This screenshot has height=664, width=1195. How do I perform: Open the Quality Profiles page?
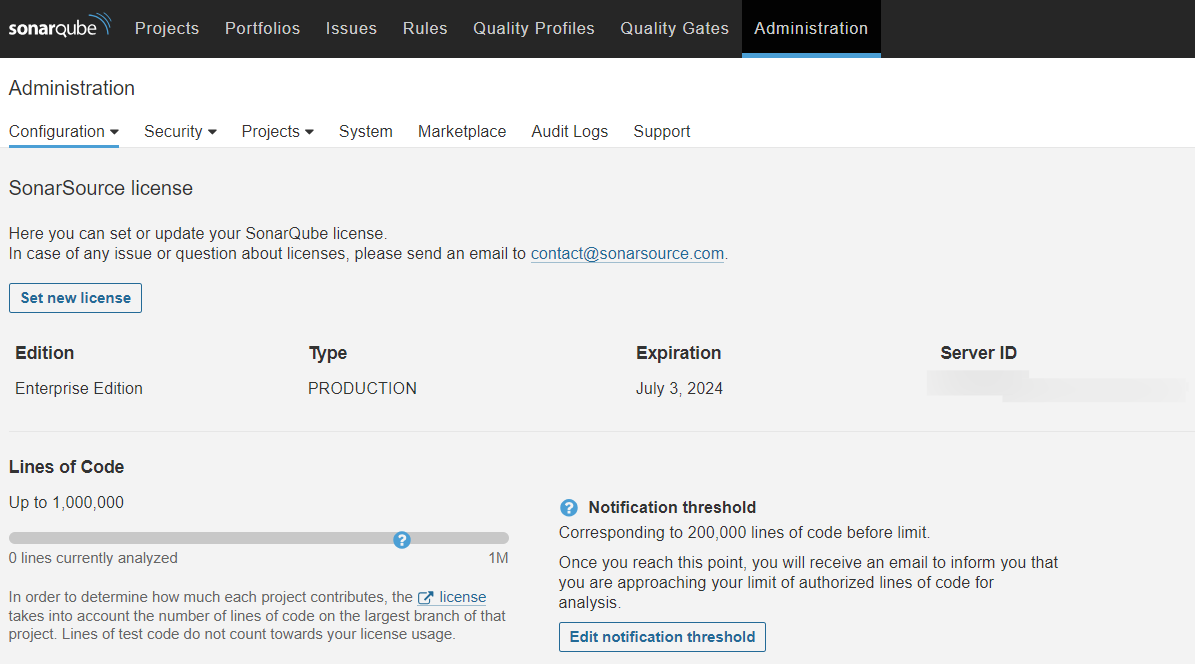pos(533,28)
